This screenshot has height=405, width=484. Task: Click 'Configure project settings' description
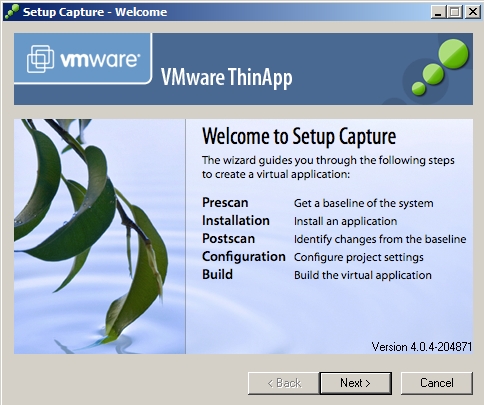359,257
